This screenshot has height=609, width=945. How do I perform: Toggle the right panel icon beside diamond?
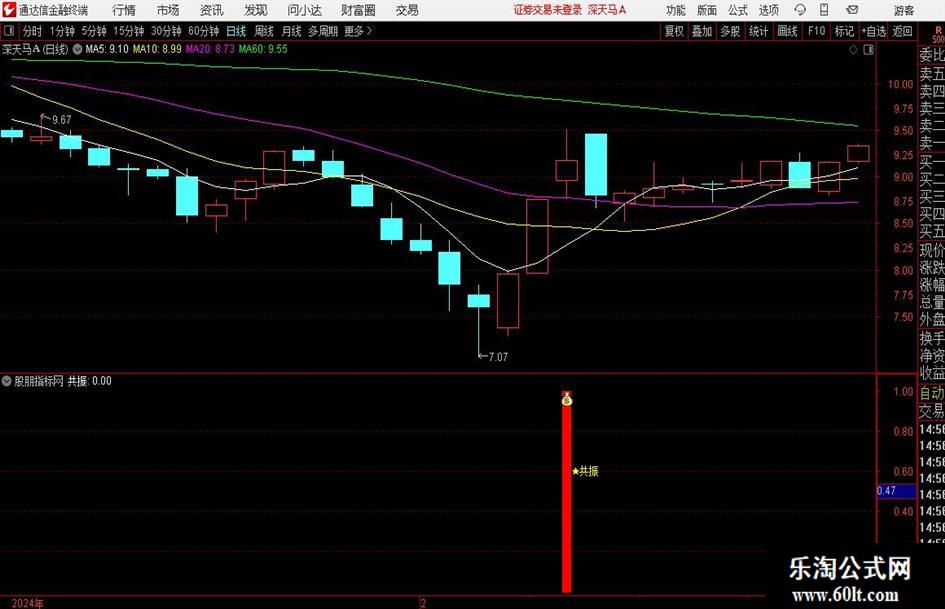[x=868, y=50]
